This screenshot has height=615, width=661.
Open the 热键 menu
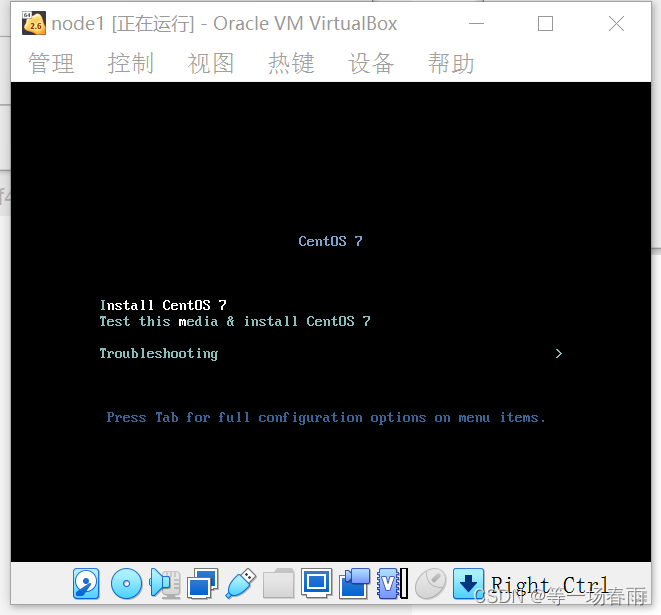point(291,63)
